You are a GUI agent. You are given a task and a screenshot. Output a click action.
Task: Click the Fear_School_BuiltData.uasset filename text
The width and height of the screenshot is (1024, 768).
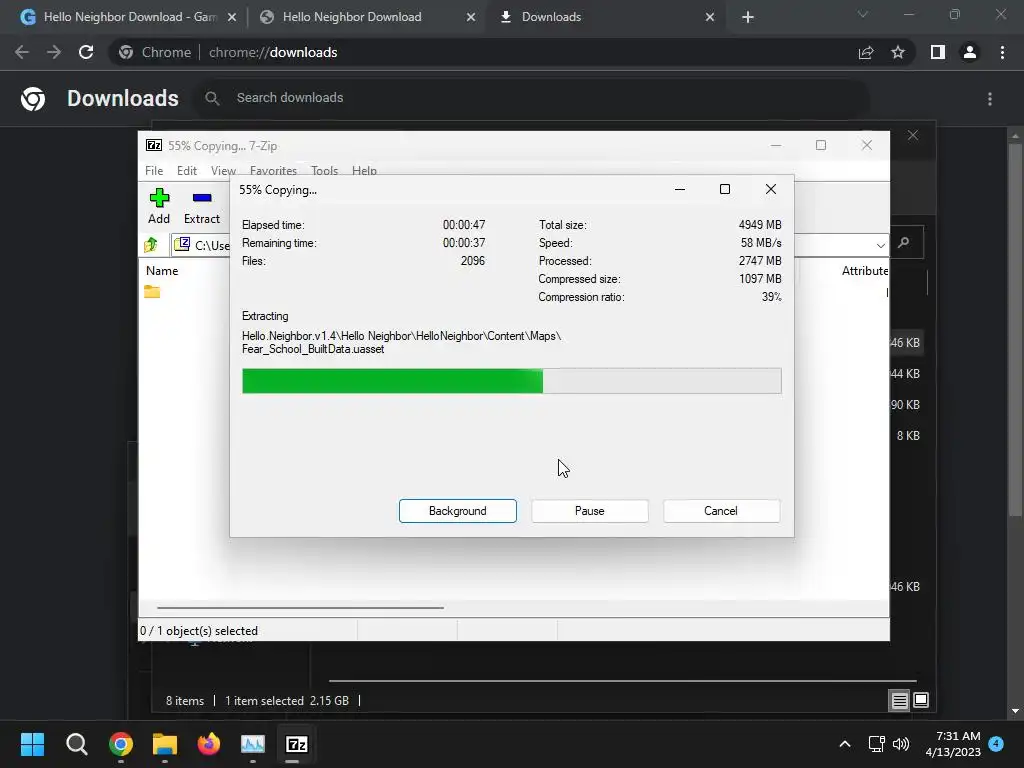(x=313, y=349)
